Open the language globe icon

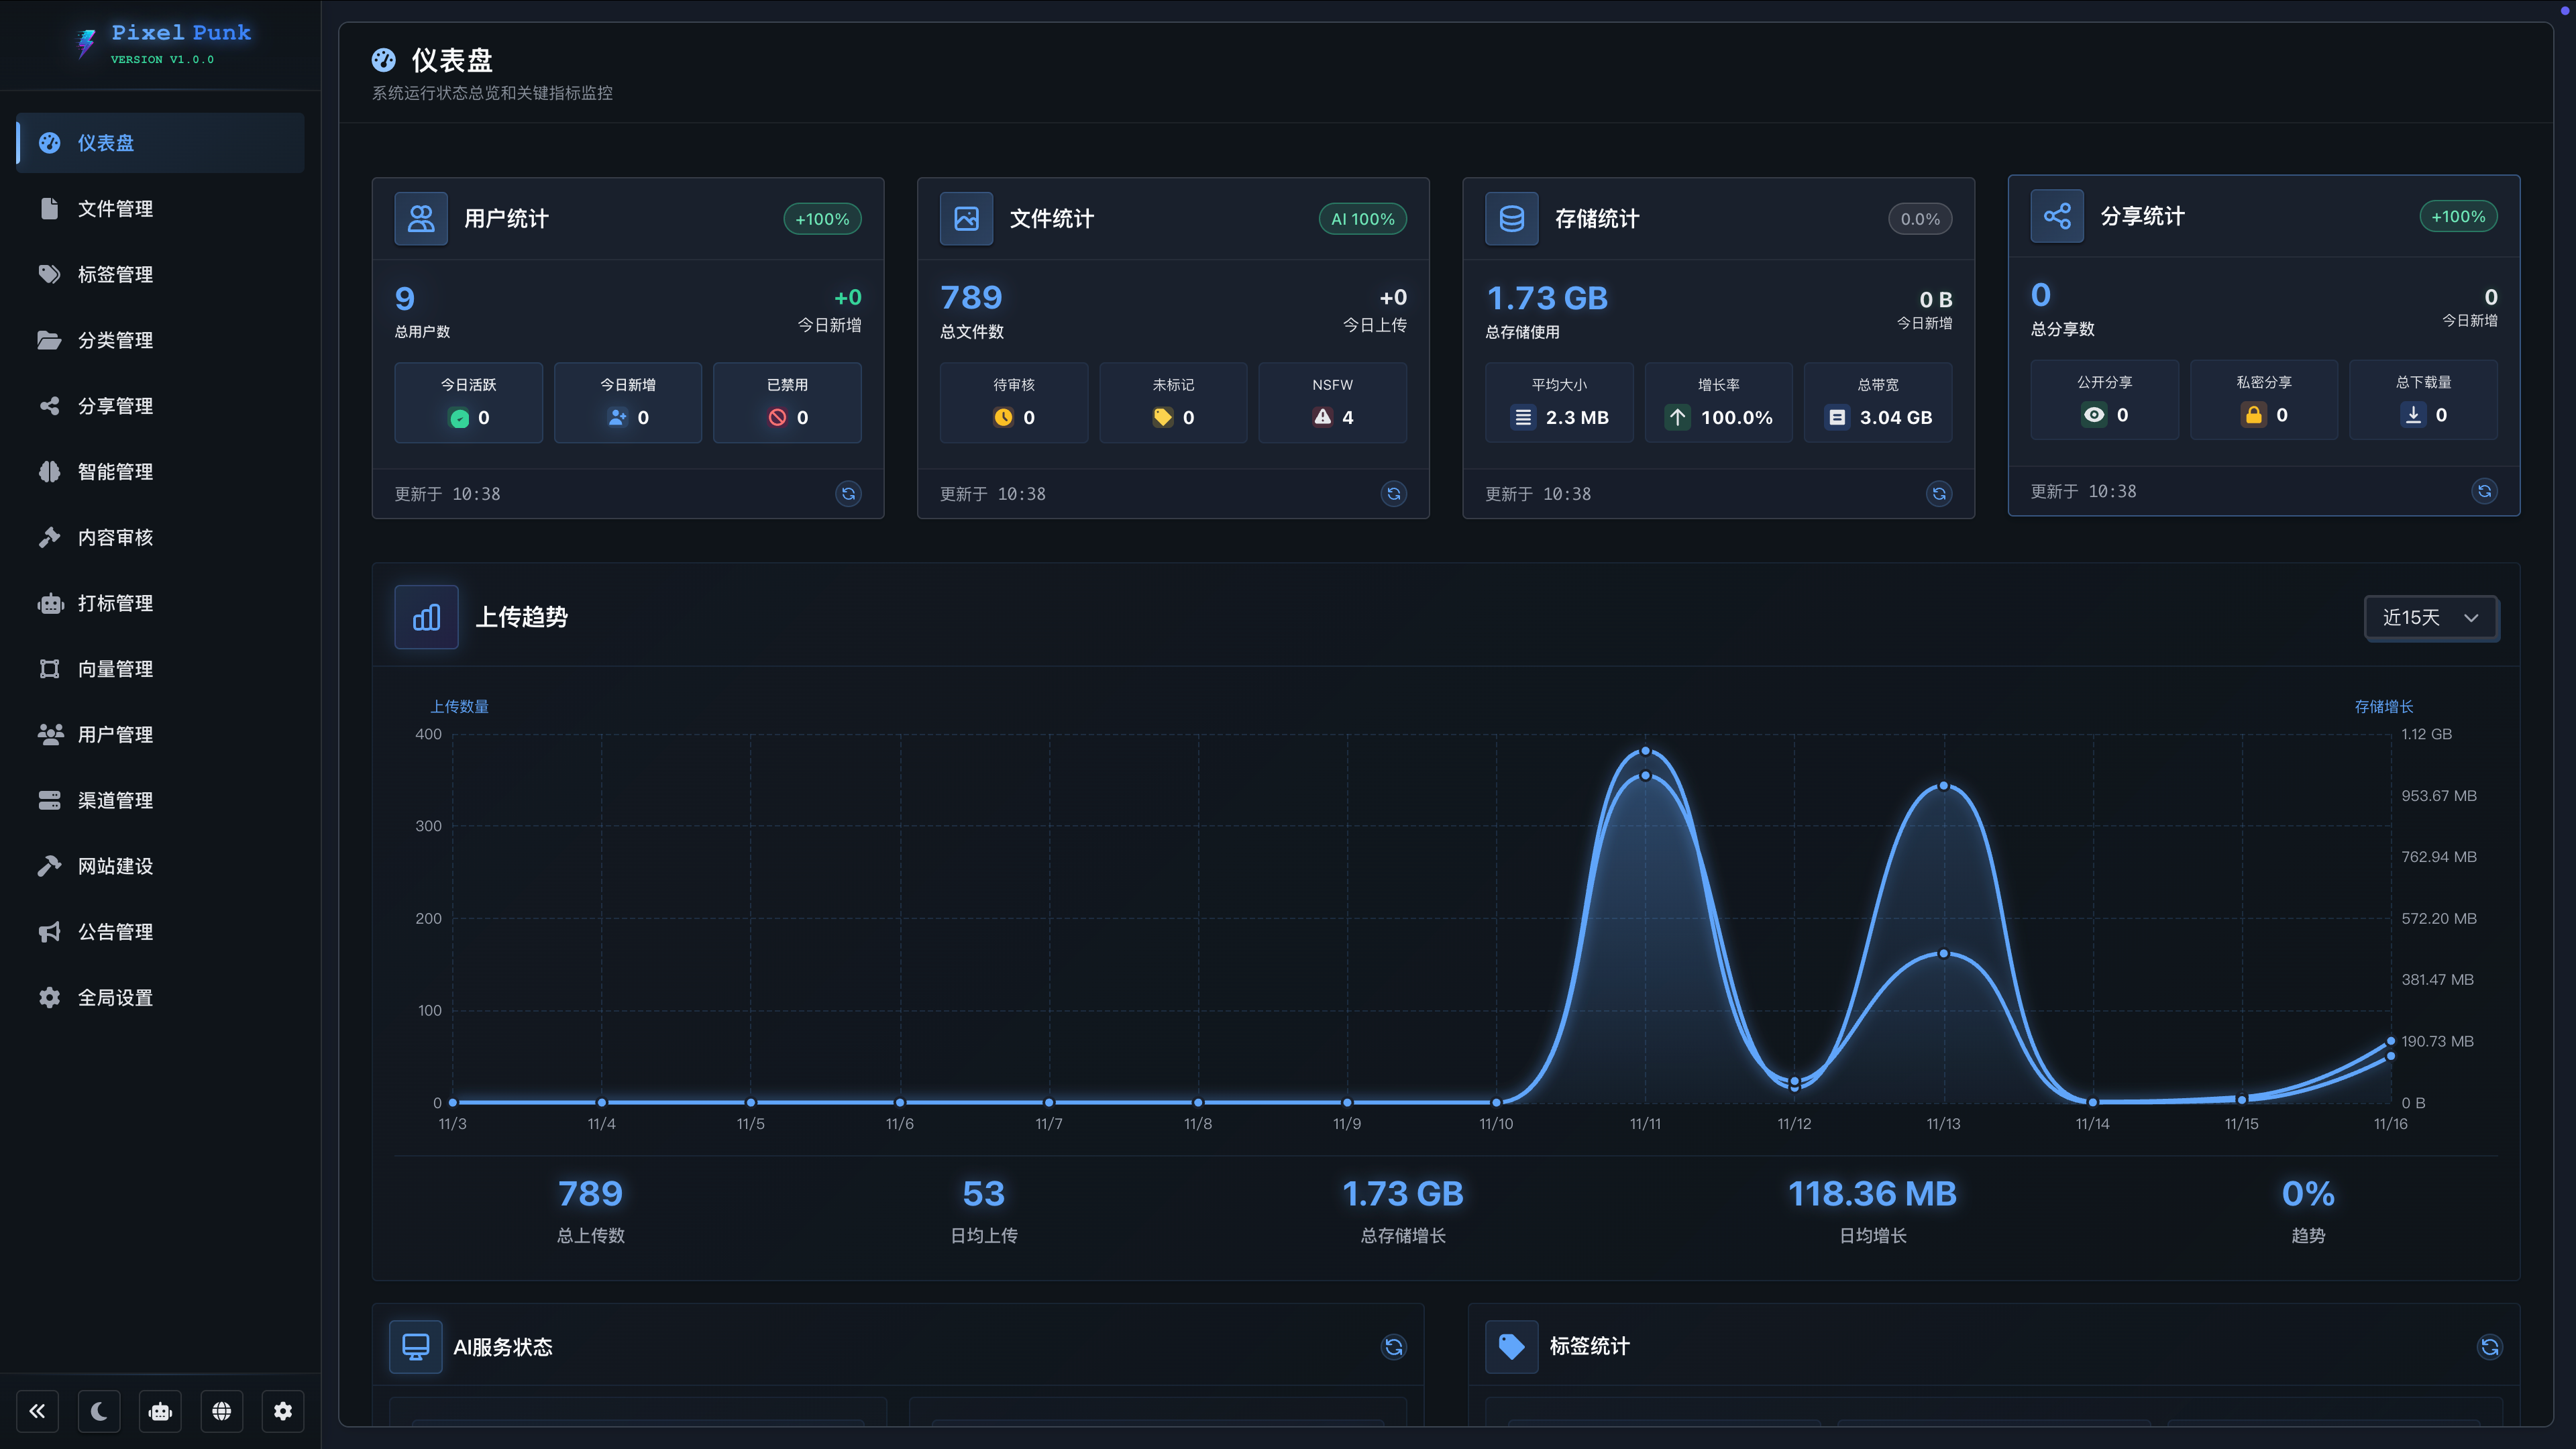(222, 1411)
